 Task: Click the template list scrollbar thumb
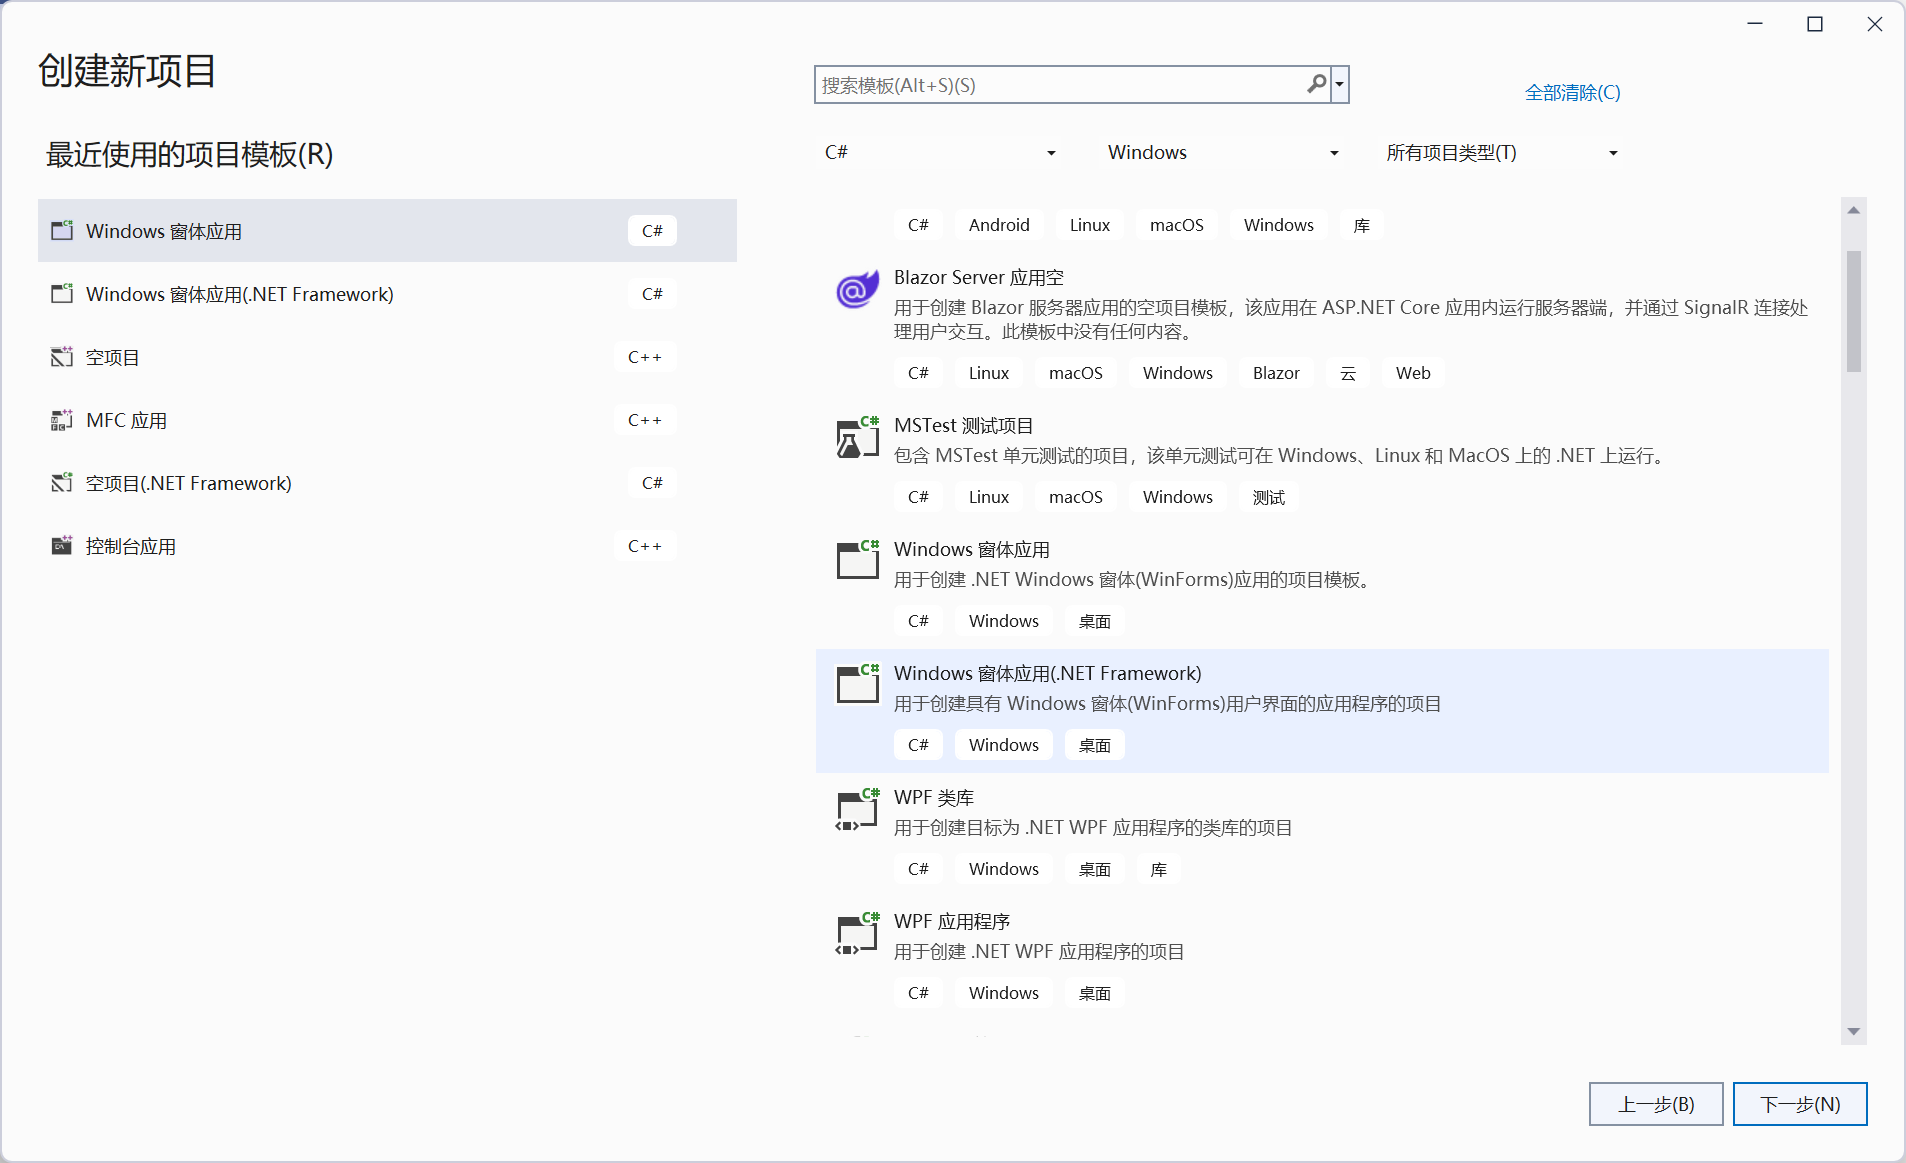(1854, 311)
